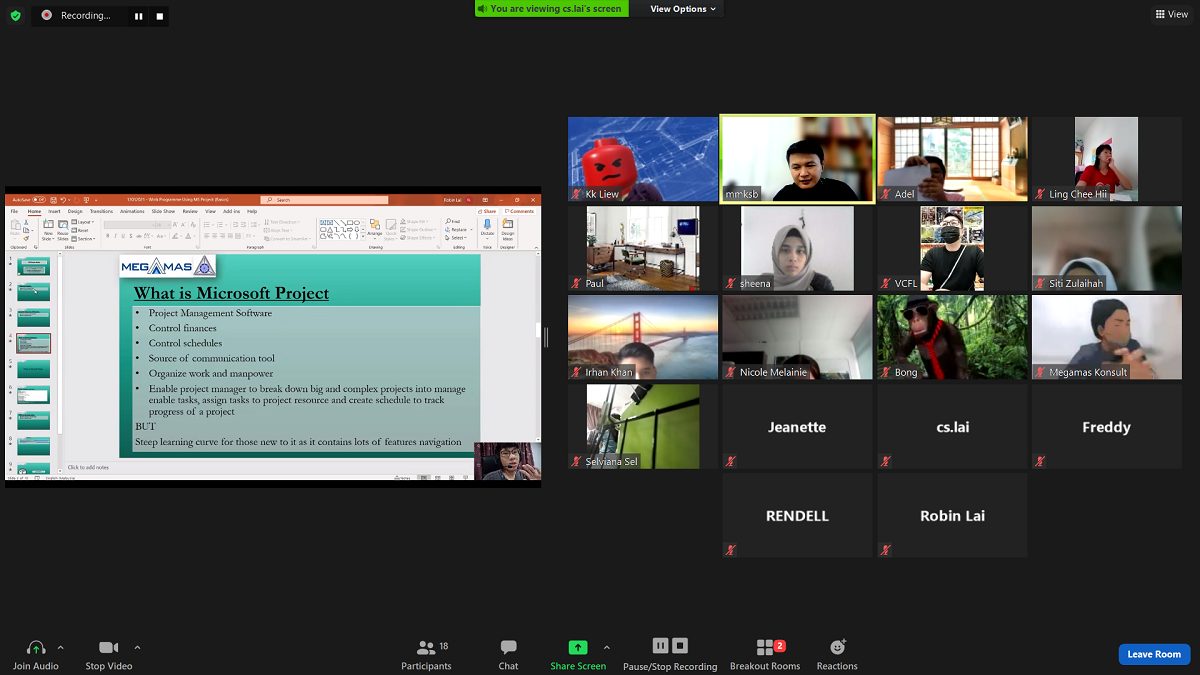Expand the Stop Video options arrow
The width and height of the screenshot is (1200, 675).
pos(137,647)
